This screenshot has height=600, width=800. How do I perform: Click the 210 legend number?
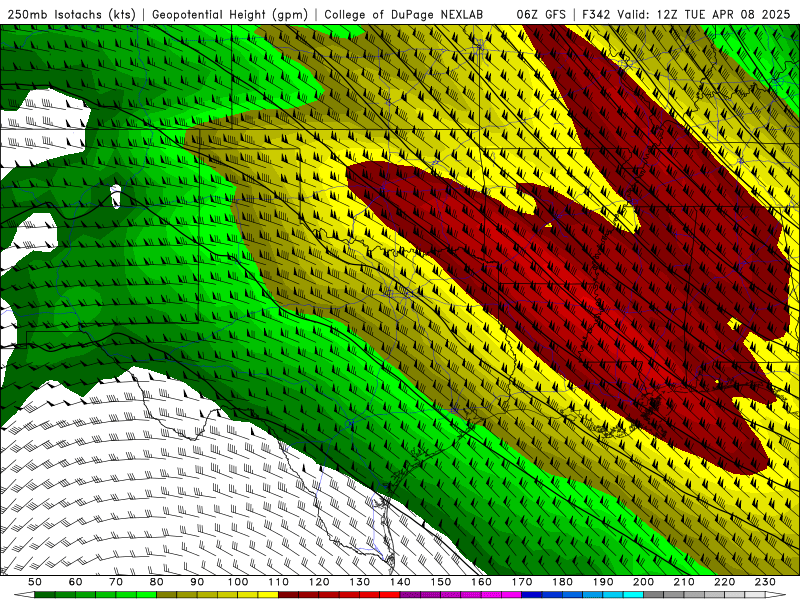(x=684, y=582)
